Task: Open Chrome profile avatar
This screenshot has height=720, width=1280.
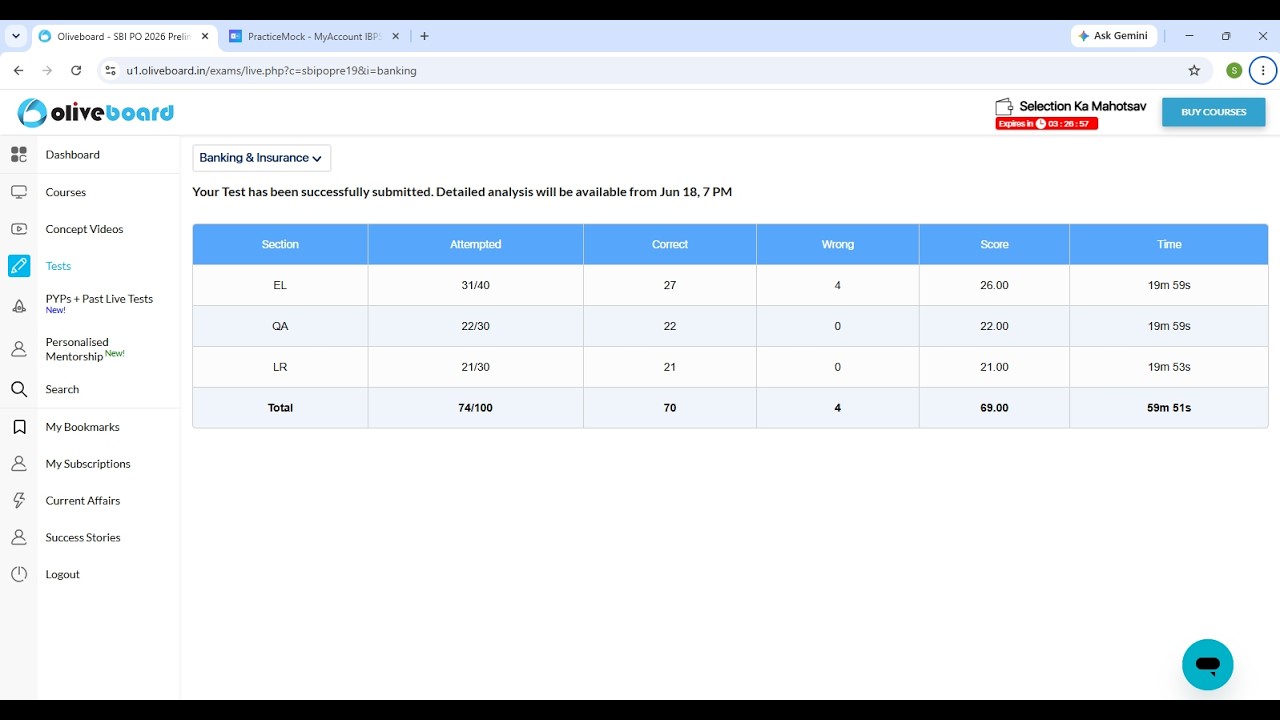Action: 1234,71
